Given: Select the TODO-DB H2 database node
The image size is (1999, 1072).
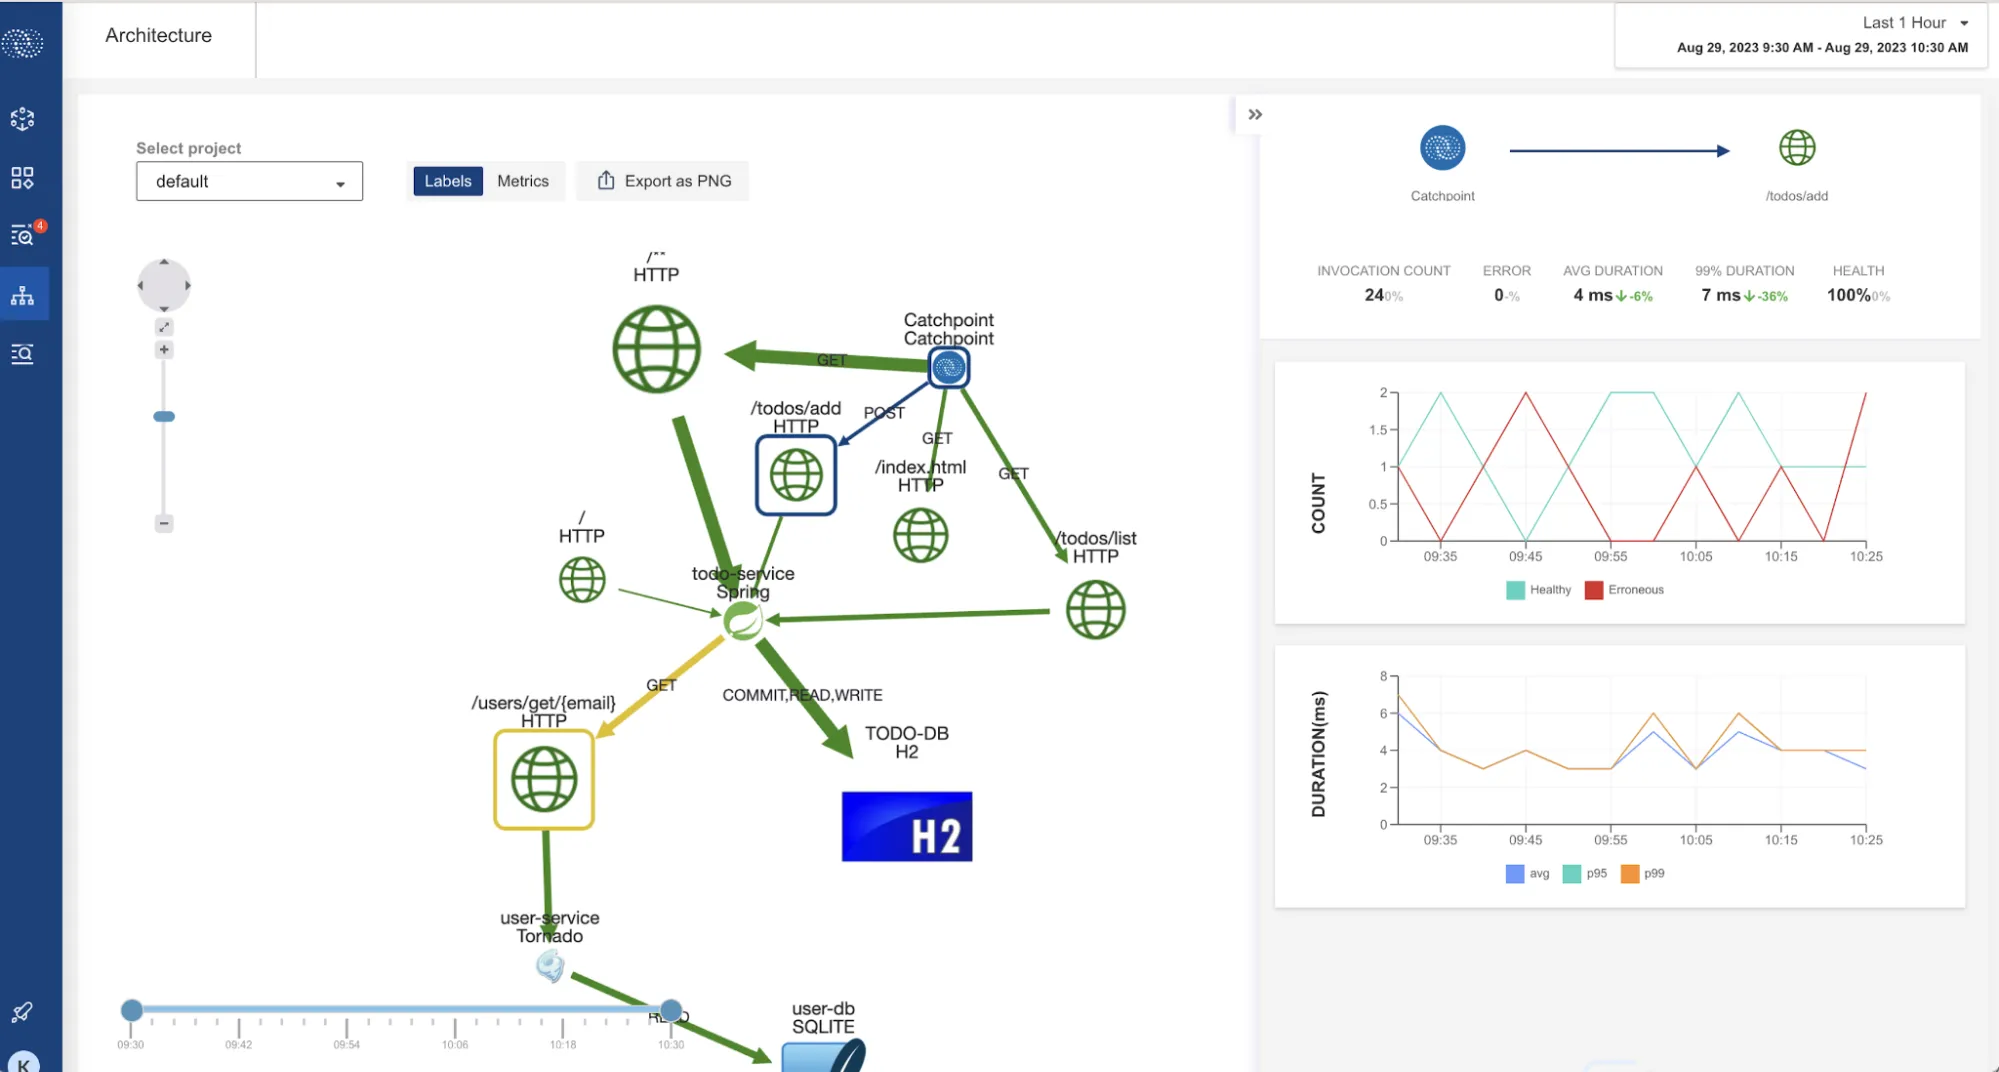Looking at the screenshot, I should (x=906, y=826).
